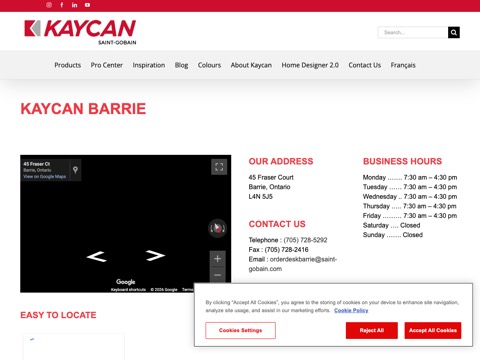The image size is (480, 360).
Task: Open Kaycan's YouTube channel icon
Action: click(x=87, y=5)
